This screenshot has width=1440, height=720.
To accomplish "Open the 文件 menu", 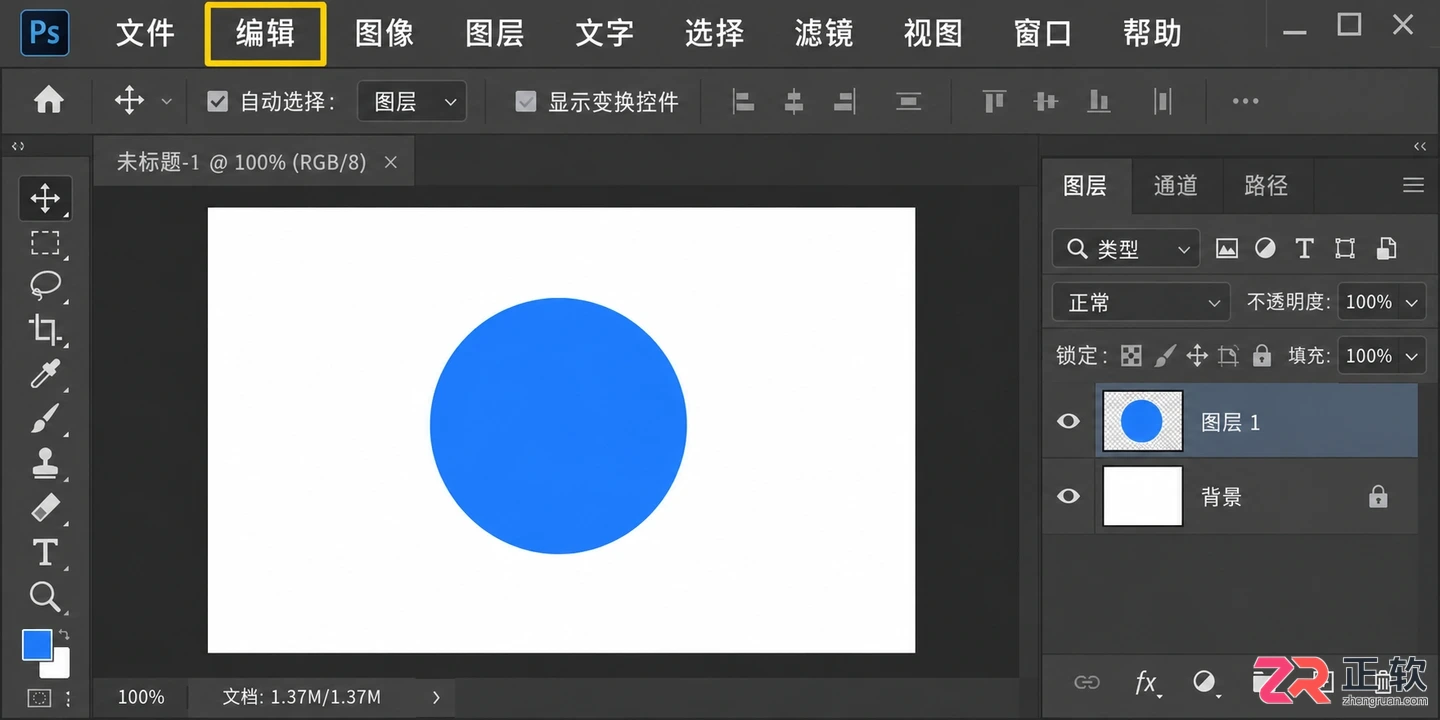I will [x=146, y=33].
